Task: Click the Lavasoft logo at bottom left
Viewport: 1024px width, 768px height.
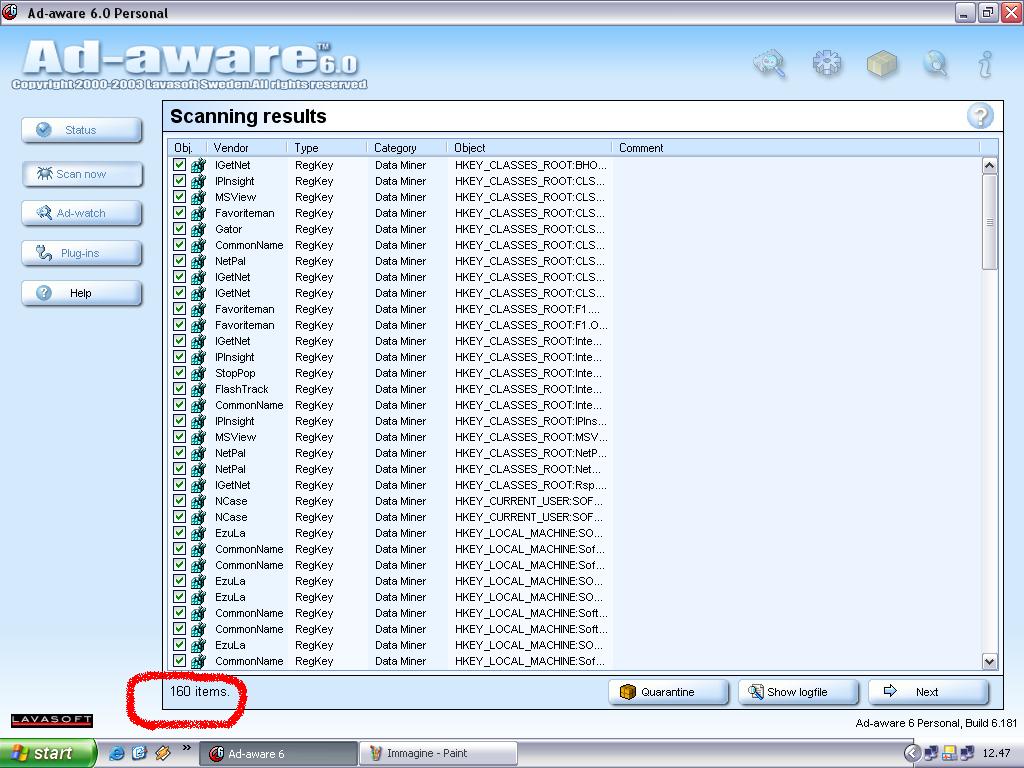Action: tap(52, 720)
